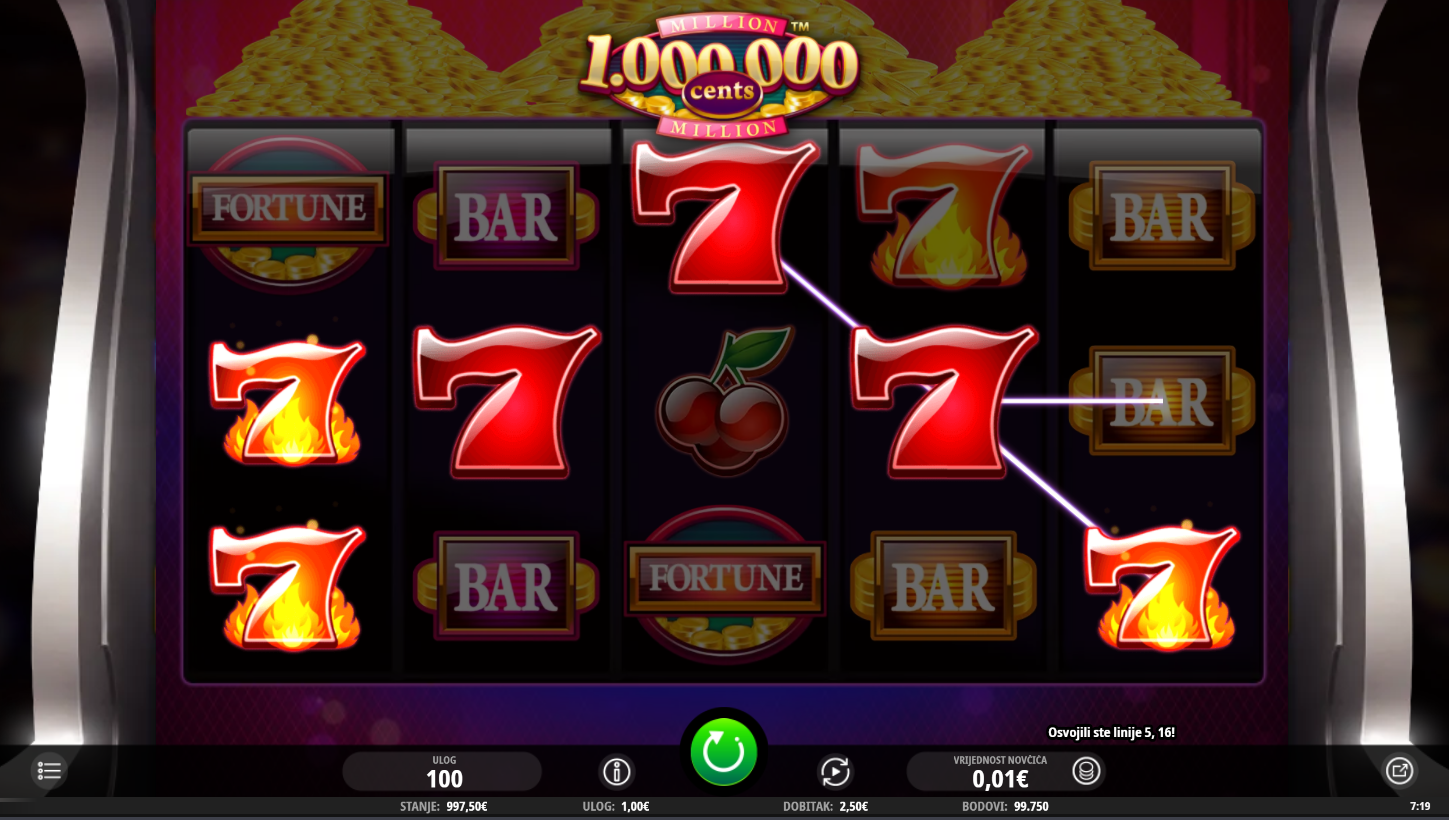Open the hamburger menu list icon

(49, 771)
